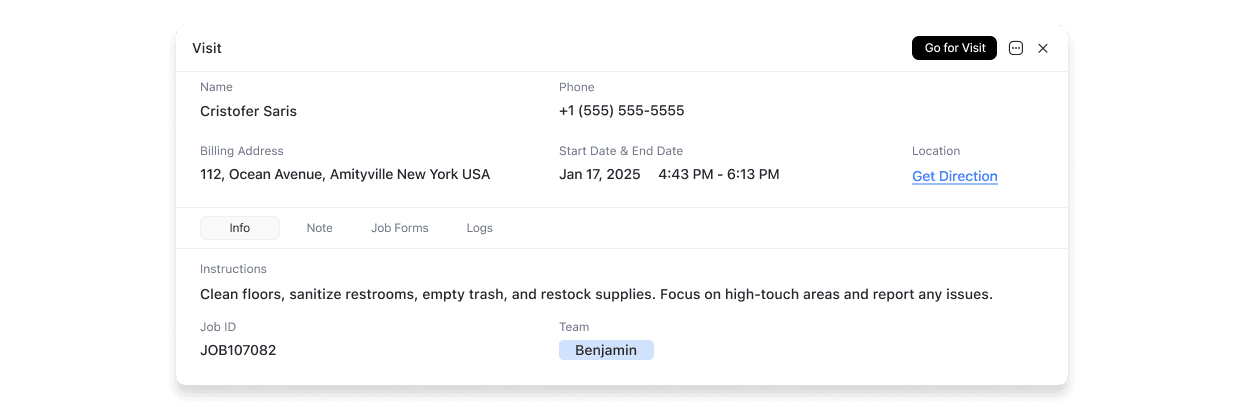Open the Job Forms tab
The image size is (1245, 407).
399,228
